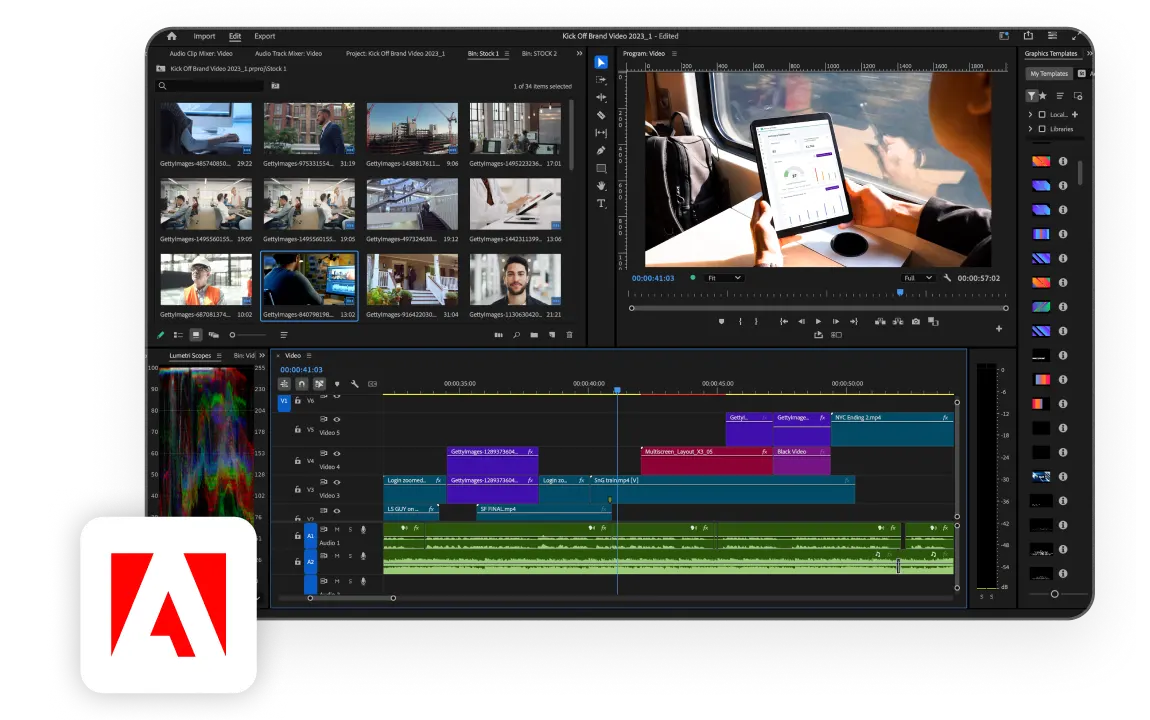Click Add Marker in Program Monitor
Image resolution: width=1150 pixels, height=720 pixels.
click(722, 321)
